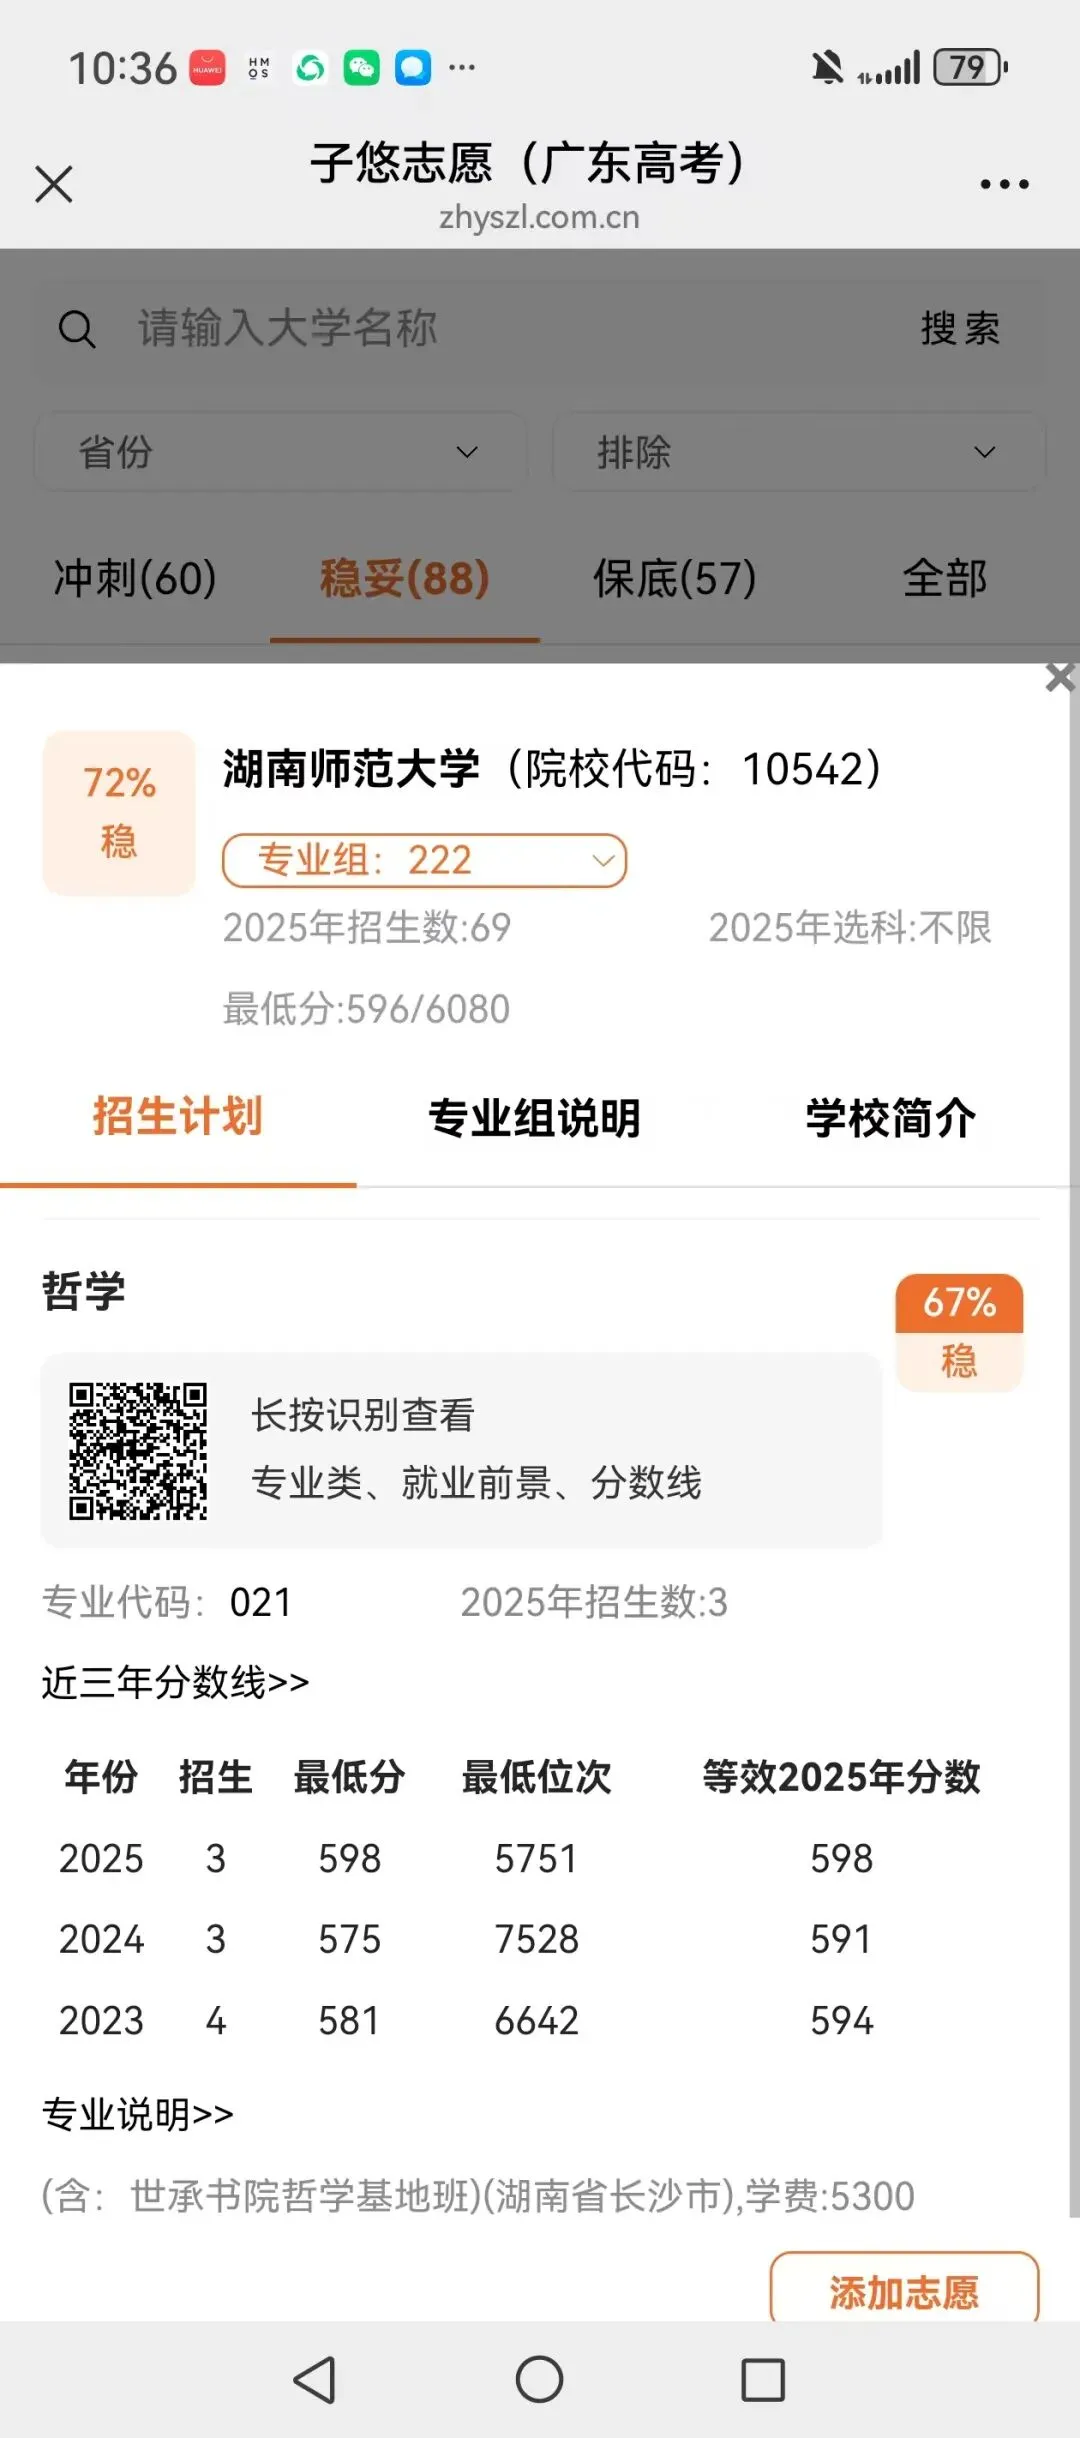Tap the 67% 稳 probability badge
Screen dimensions: 1080x2438
959,1332
